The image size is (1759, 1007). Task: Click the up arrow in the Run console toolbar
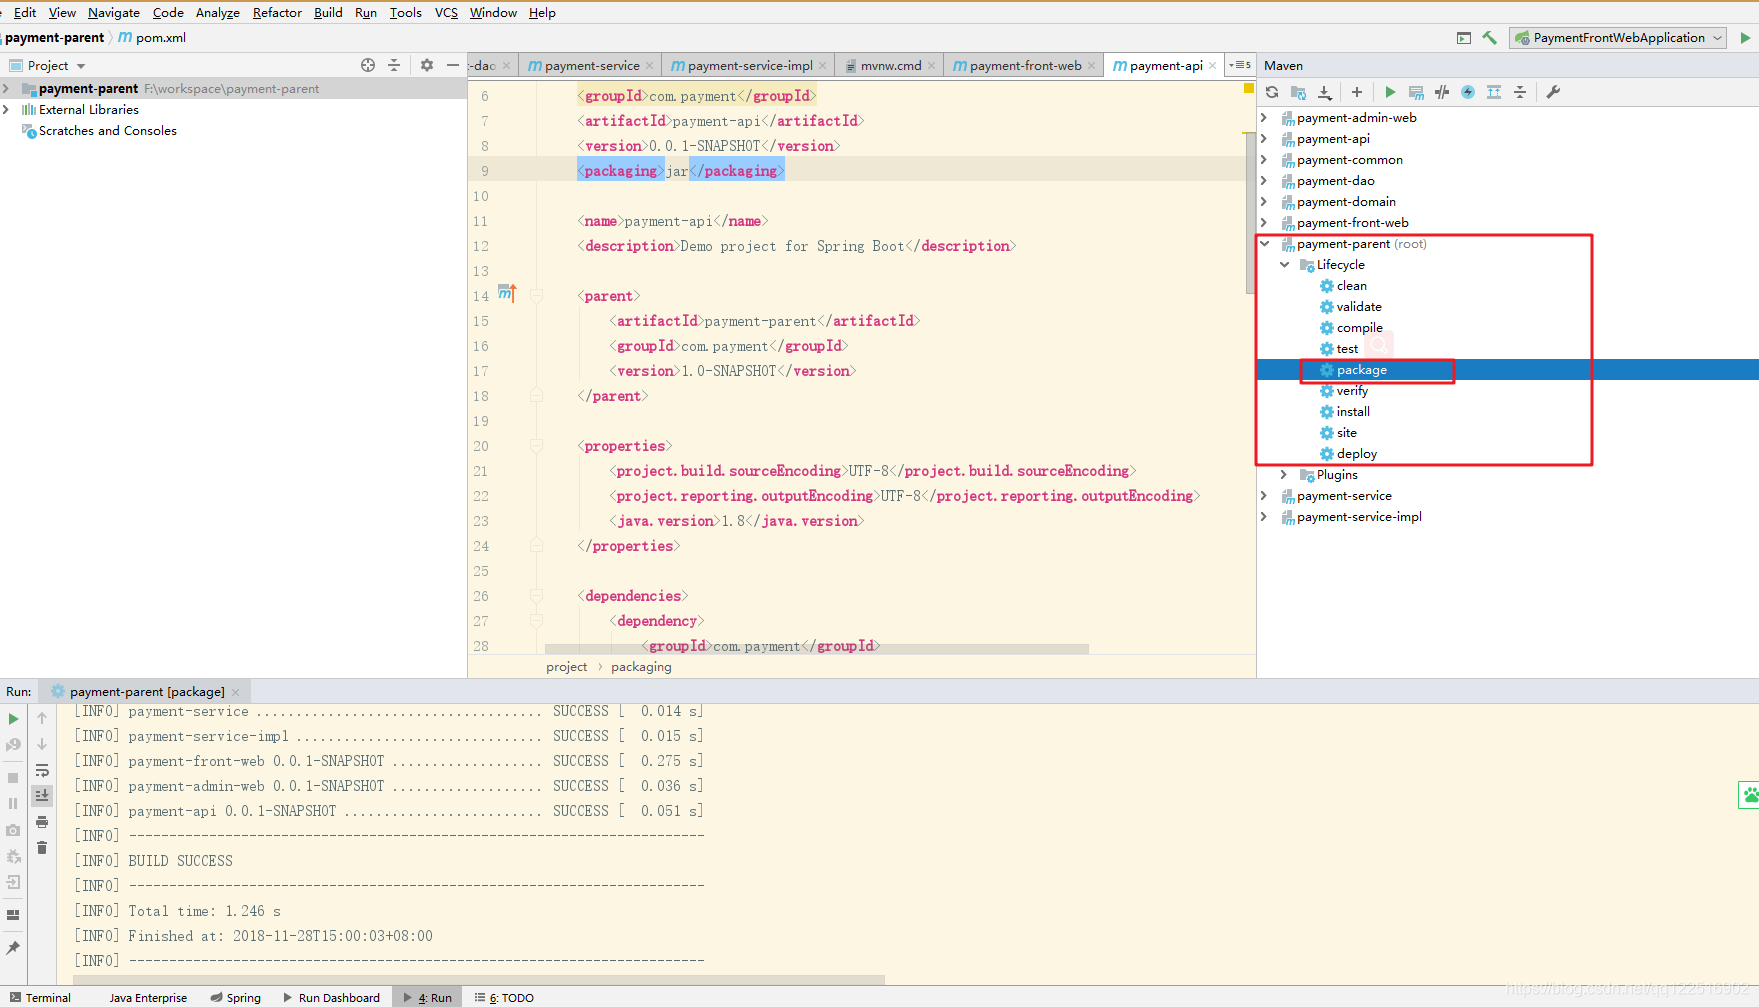point(42,718)
